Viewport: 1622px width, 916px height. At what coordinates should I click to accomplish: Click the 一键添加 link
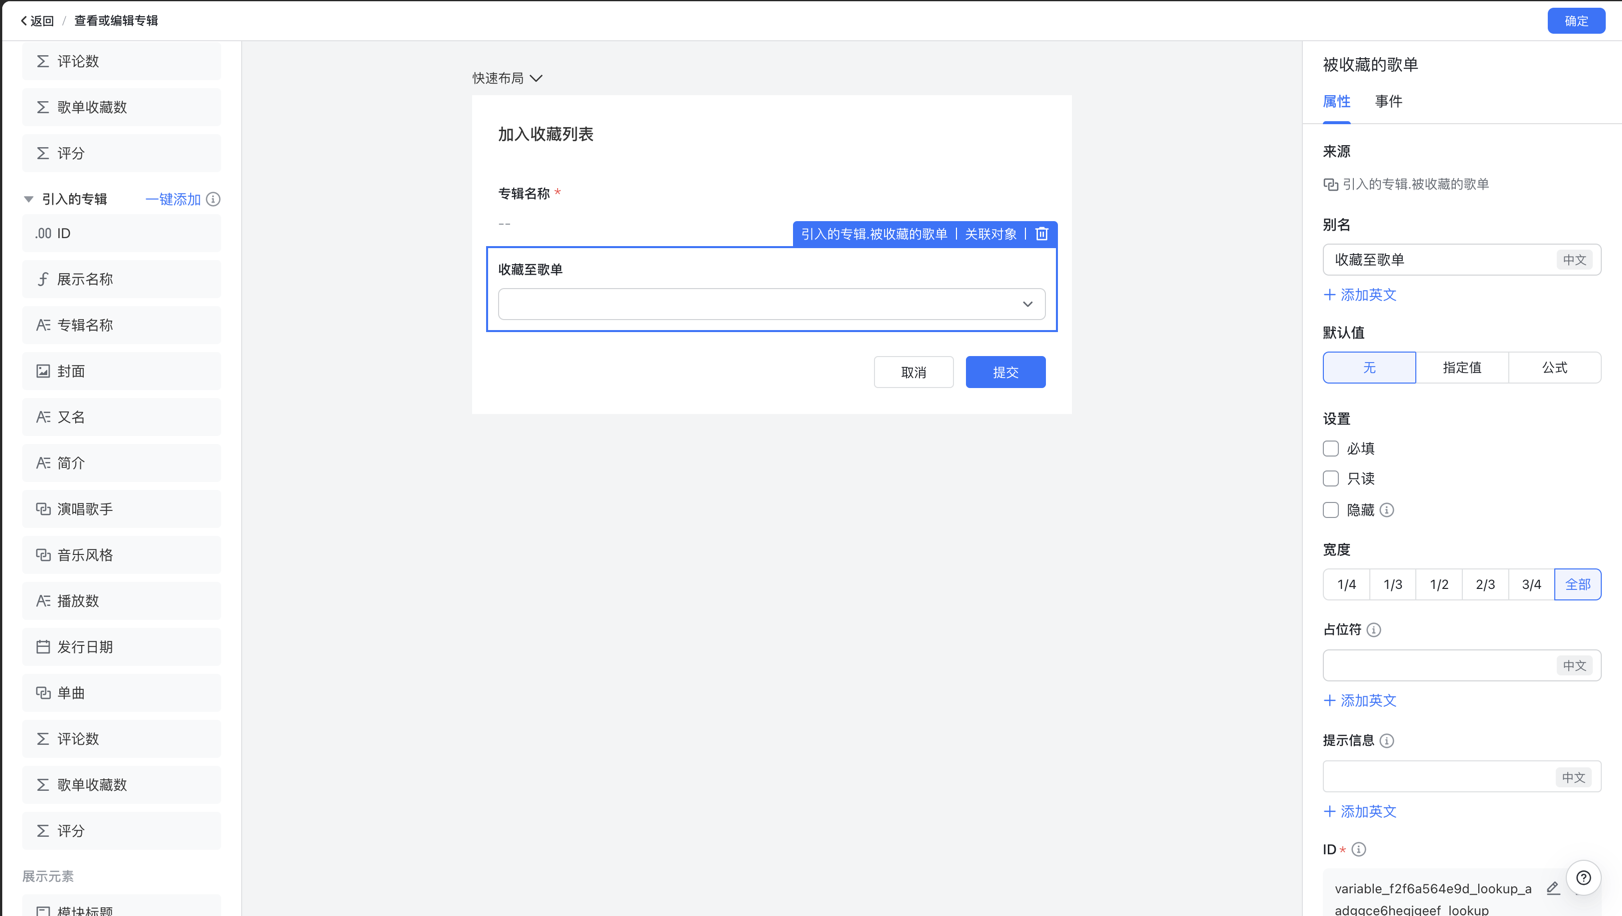click(173, 199)
